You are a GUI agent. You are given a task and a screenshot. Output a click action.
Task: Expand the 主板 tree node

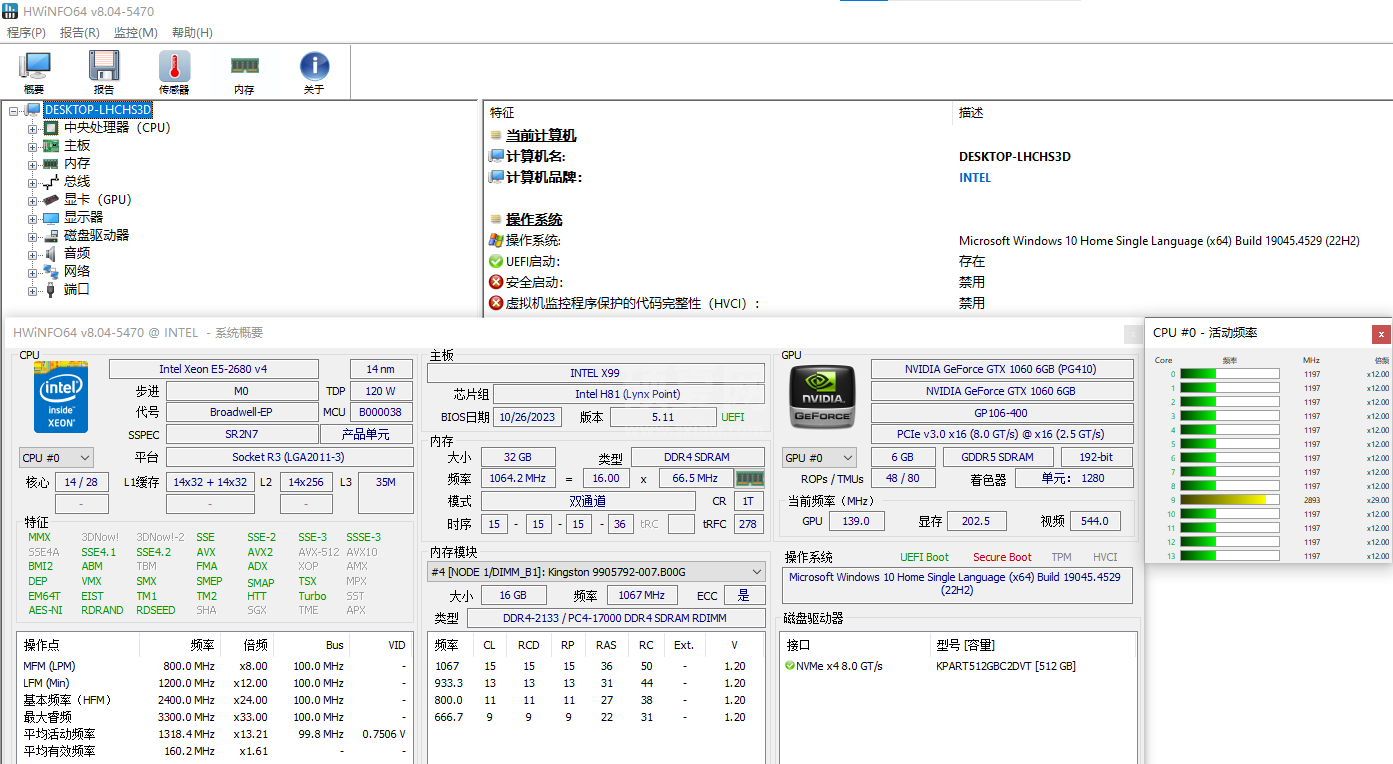[x=32, y=146]
